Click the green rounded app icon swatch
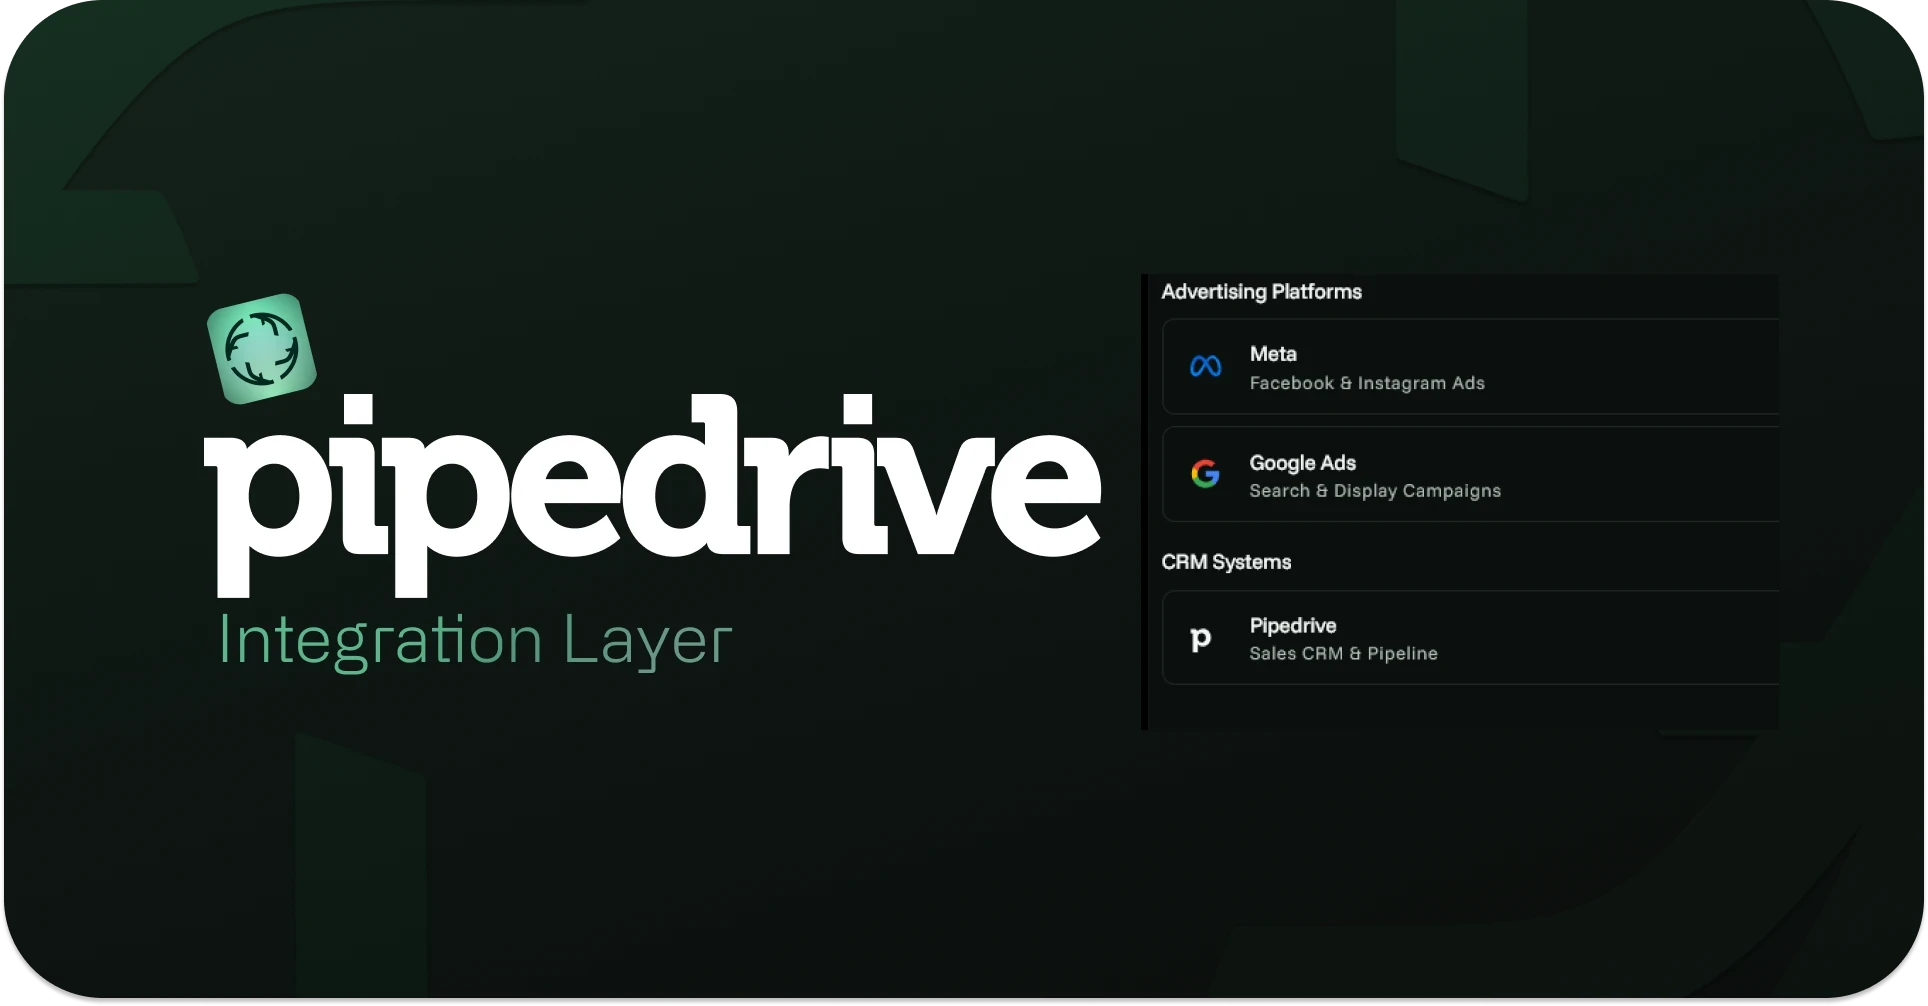Image resolution: width=1928 pixels, height=1006 pixels. 262,348
